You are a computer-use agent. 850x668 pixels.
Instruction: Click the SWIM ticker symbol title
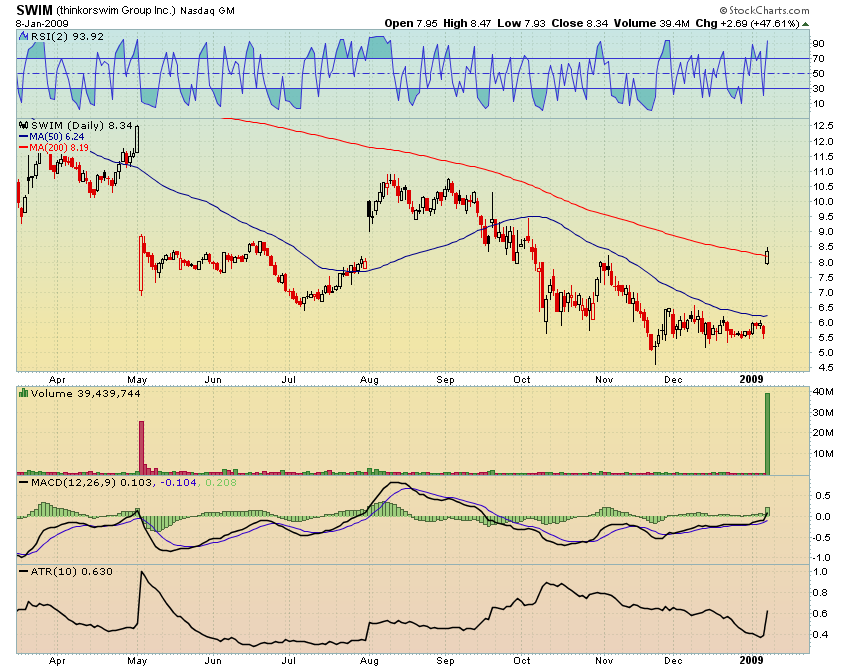click(x=35, y=10)
